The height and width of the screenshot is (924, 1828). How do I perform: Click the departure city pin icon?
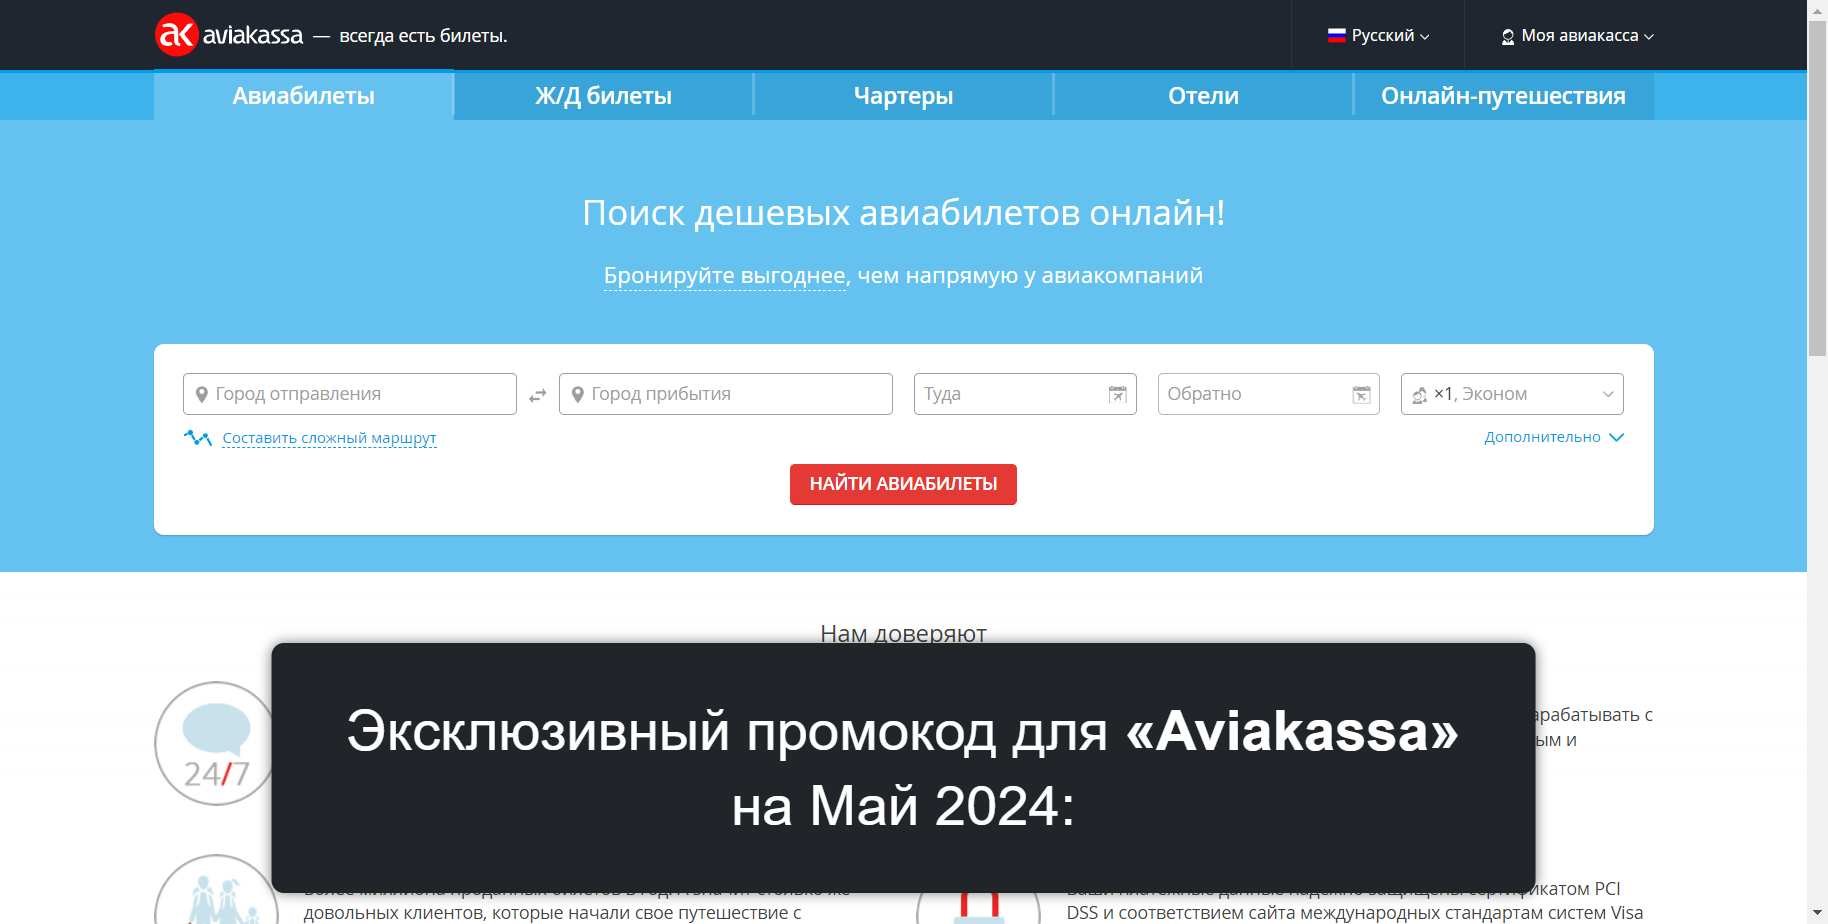[202, 395]
